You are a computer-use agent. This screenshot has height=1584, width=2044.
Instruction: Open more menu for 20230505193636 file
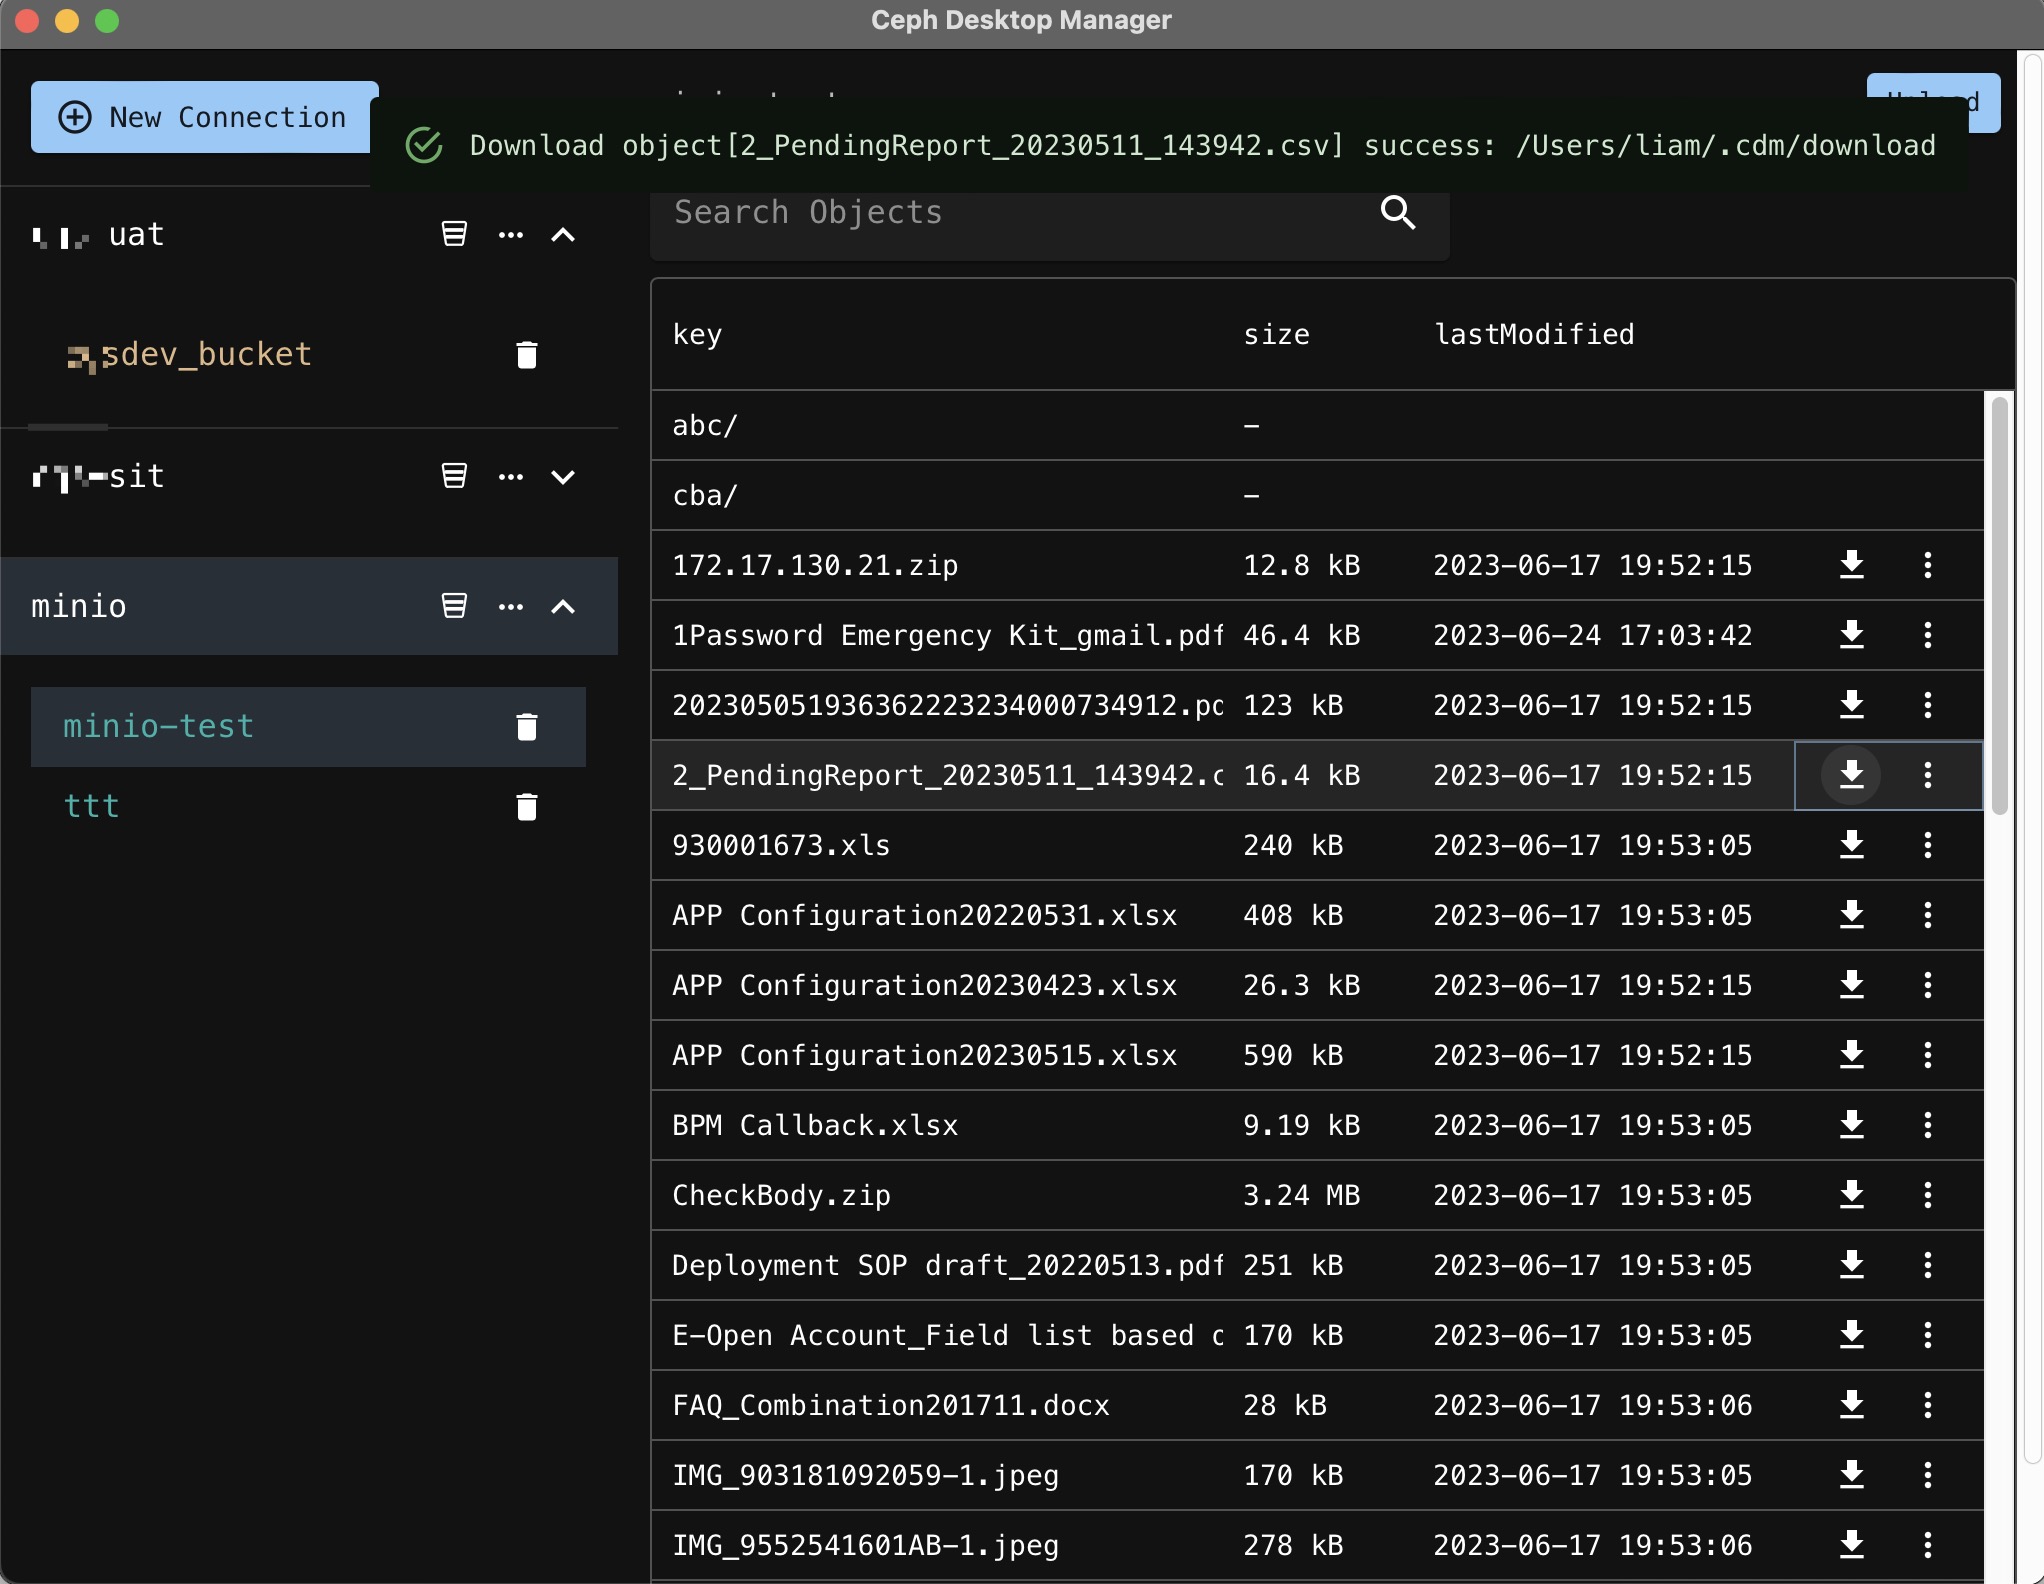tap(1927, 705)
